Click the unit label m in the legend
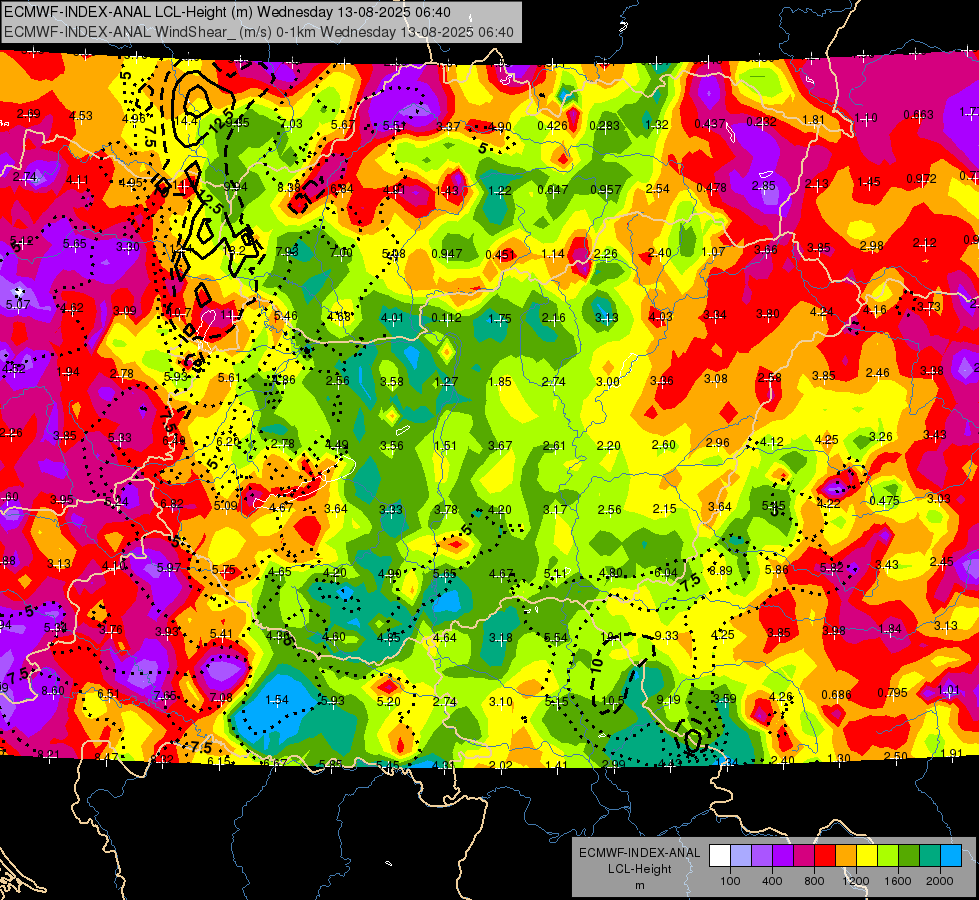 [639, 885]
